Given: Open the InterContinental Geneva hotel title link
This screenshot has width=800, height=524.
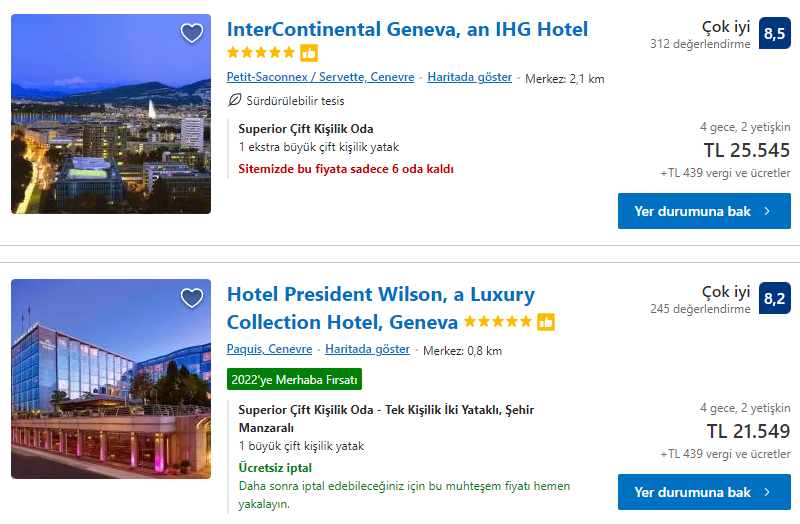Looking at the screenshot, I should (x=407, y=29).
